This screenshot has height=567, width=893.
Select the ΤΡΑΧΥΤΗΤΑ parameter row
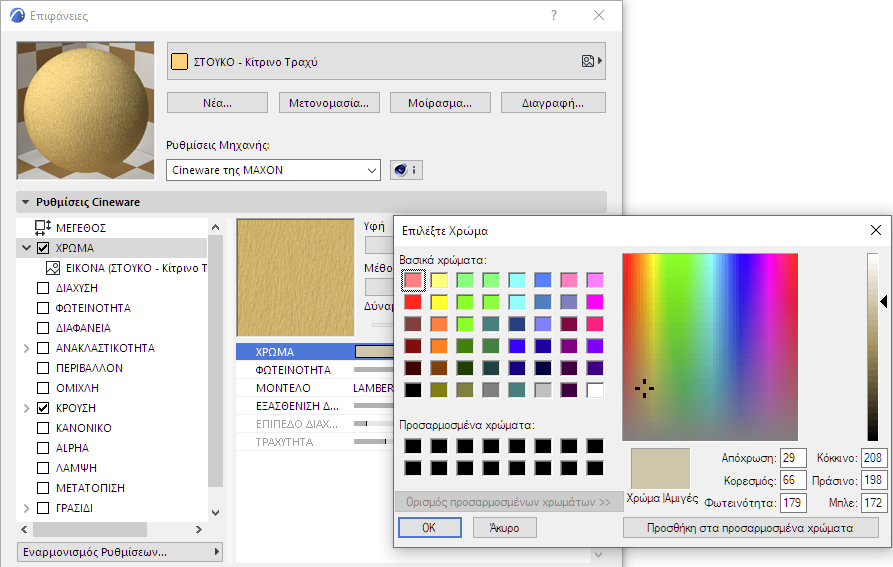[x=314, y=442]
